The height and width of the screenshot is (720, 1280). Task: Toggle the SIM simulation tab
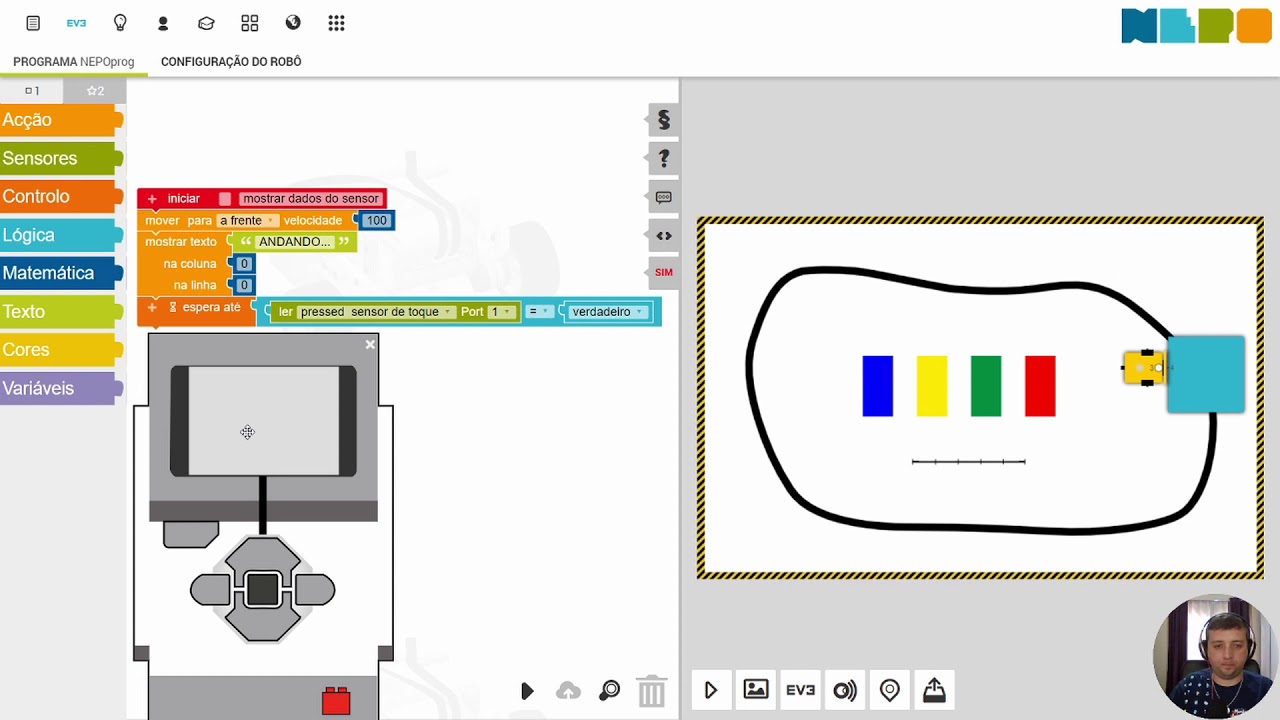tap(663, 272)
